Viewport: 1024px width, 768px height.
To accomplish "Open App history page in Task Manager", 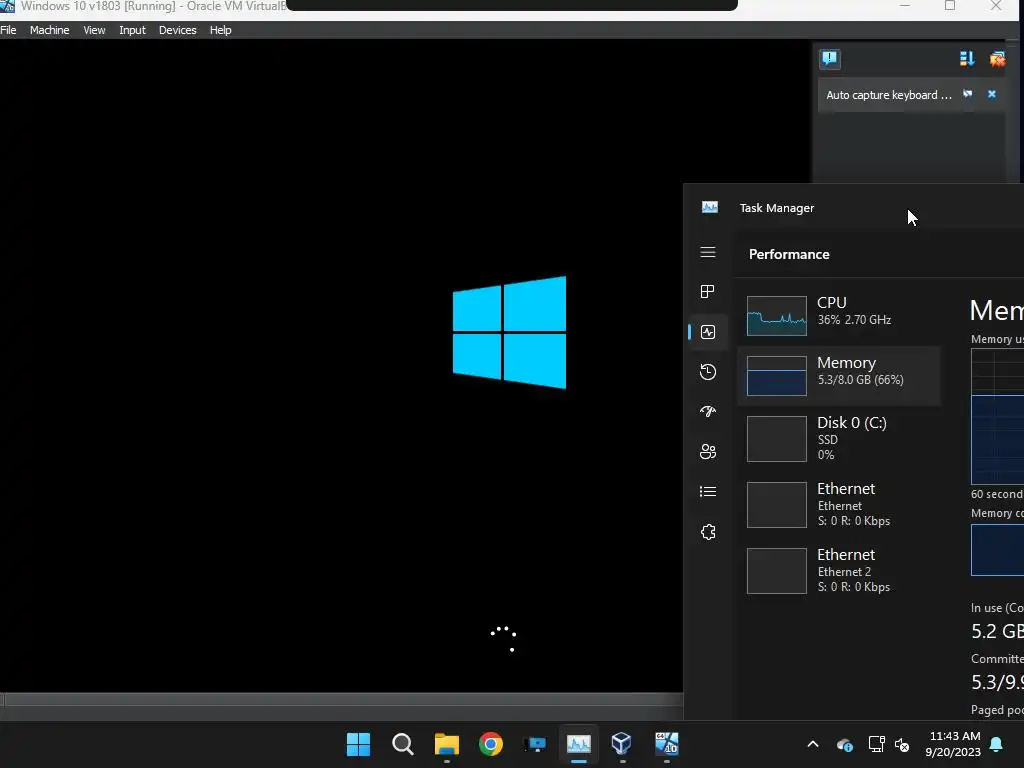I will coord(708,372).
